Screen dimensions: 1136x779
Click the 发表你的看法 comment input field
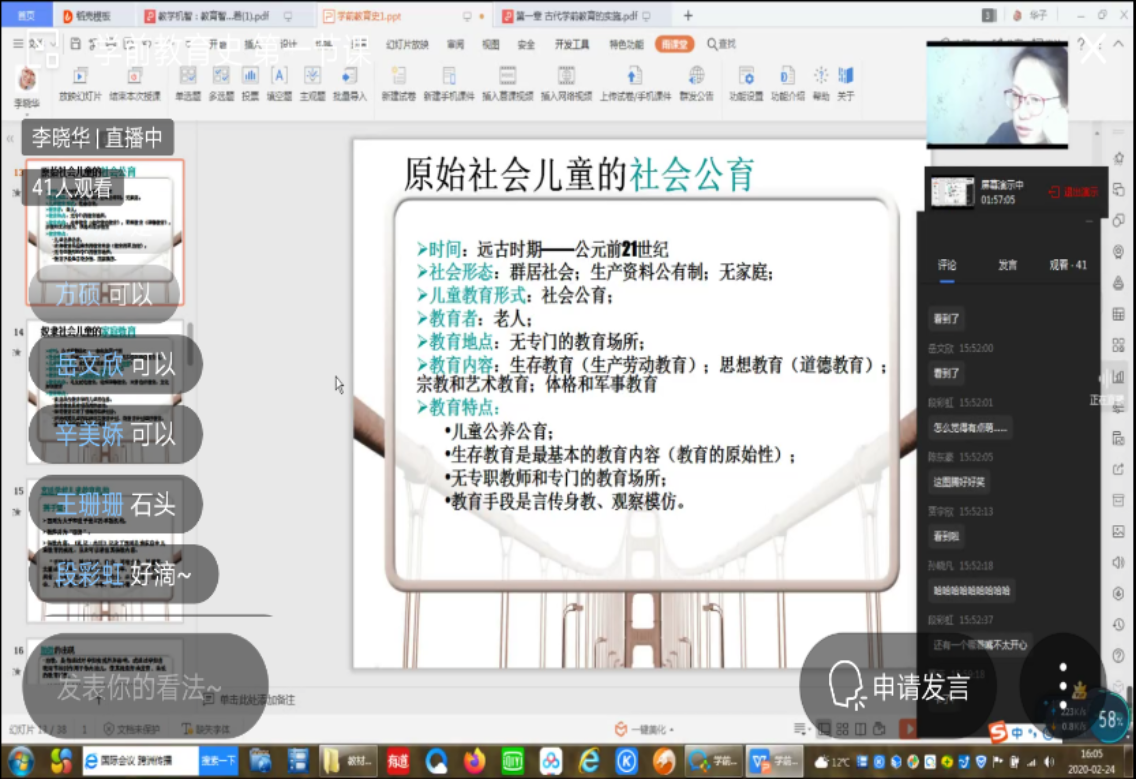[x=140, y=687]
